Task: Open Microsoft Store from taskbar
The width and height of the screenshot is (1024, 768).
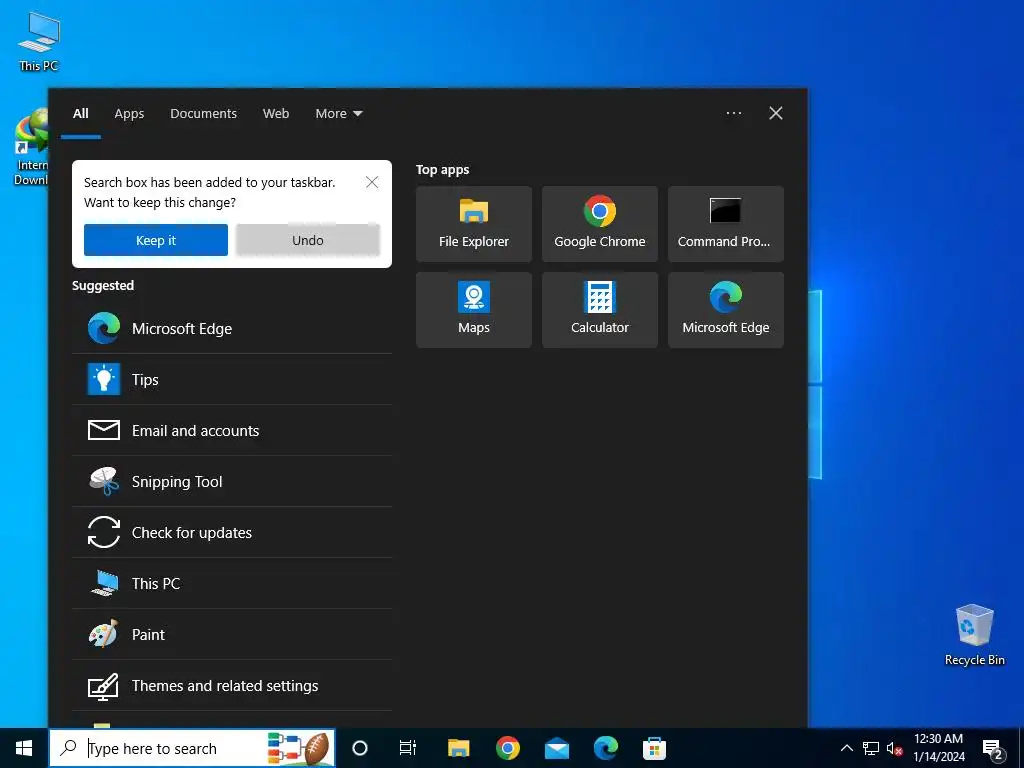Action: (654, 748)
